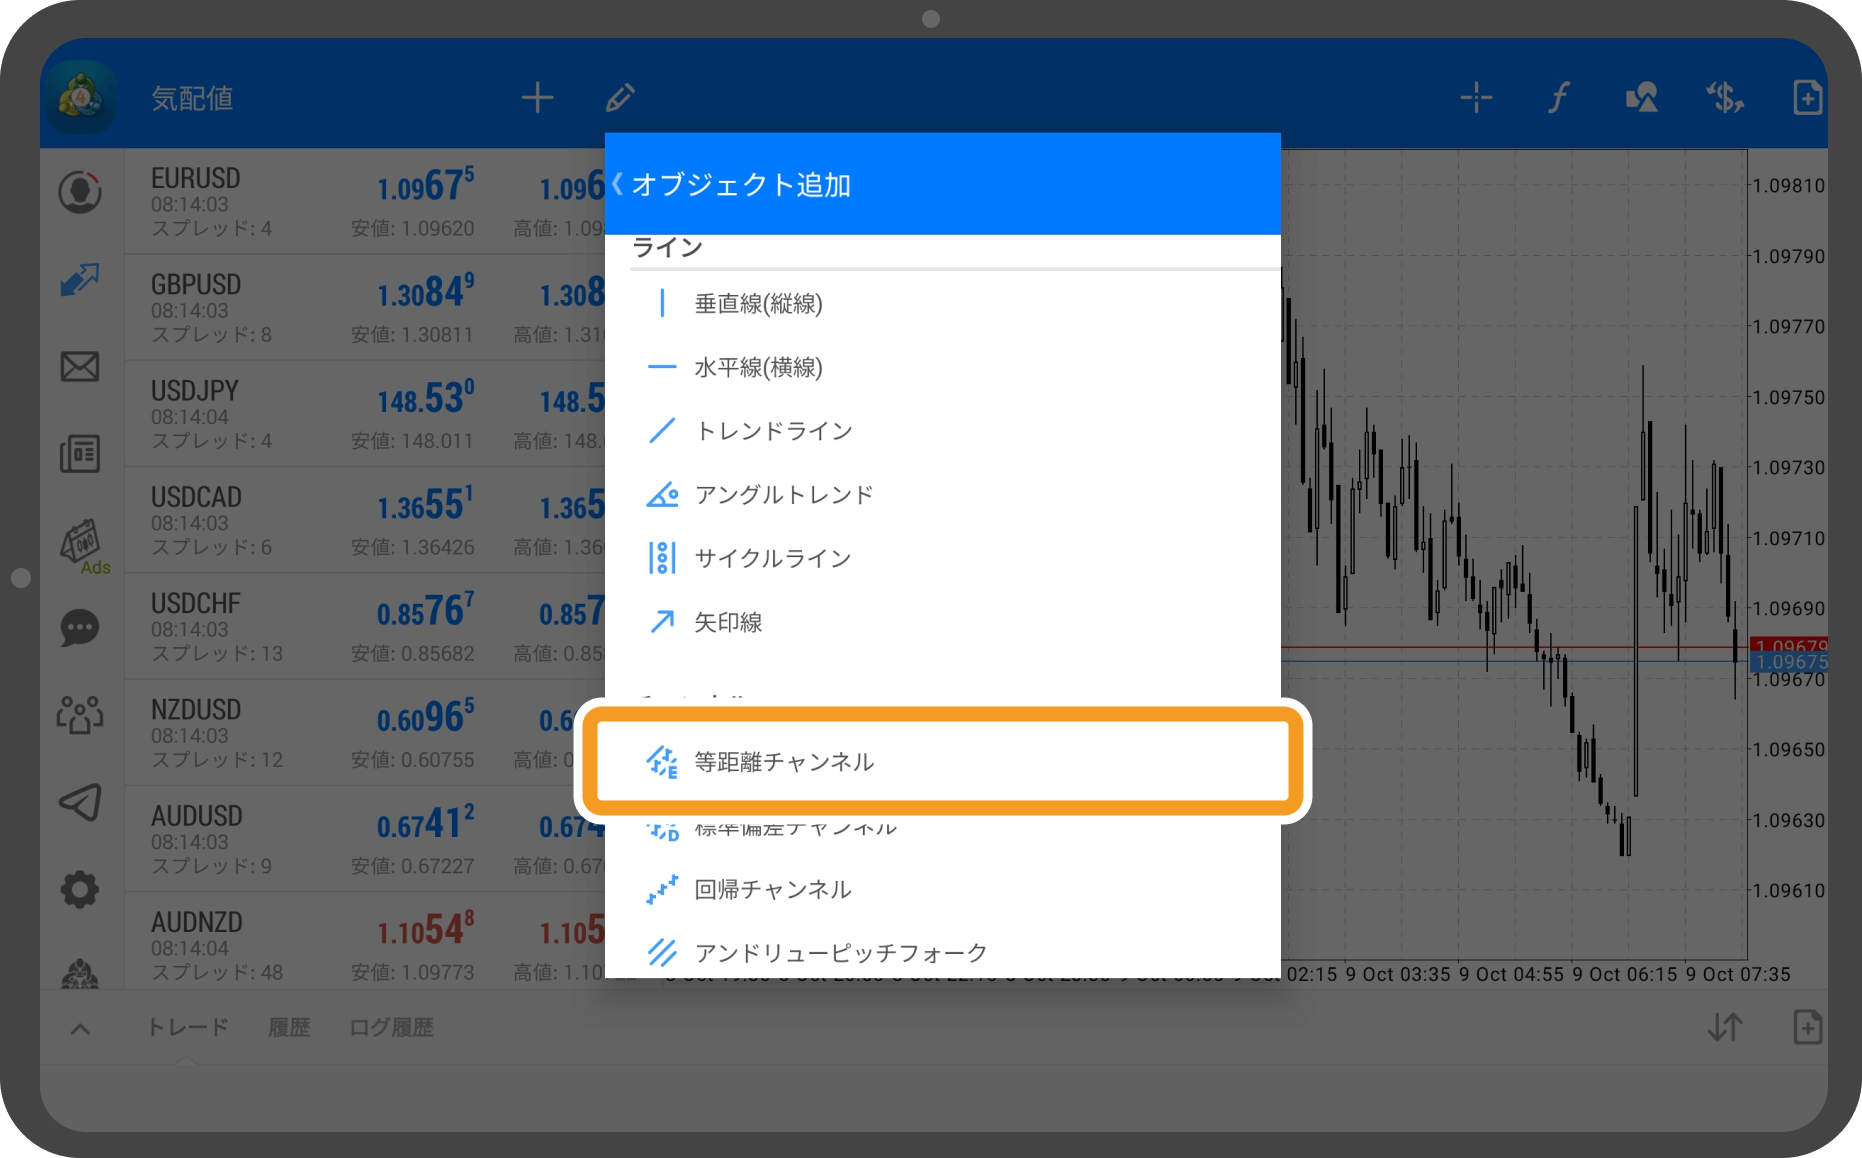Open the ログ履歴 tab
Screen dimensions: 1862x1158
click(x=391, y=1027)
